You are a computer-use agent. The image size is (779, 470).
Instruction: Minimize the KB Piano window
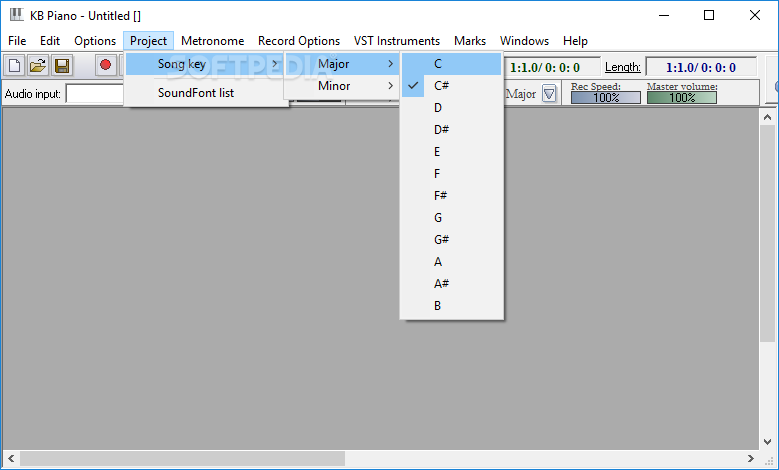pos(664,15)
